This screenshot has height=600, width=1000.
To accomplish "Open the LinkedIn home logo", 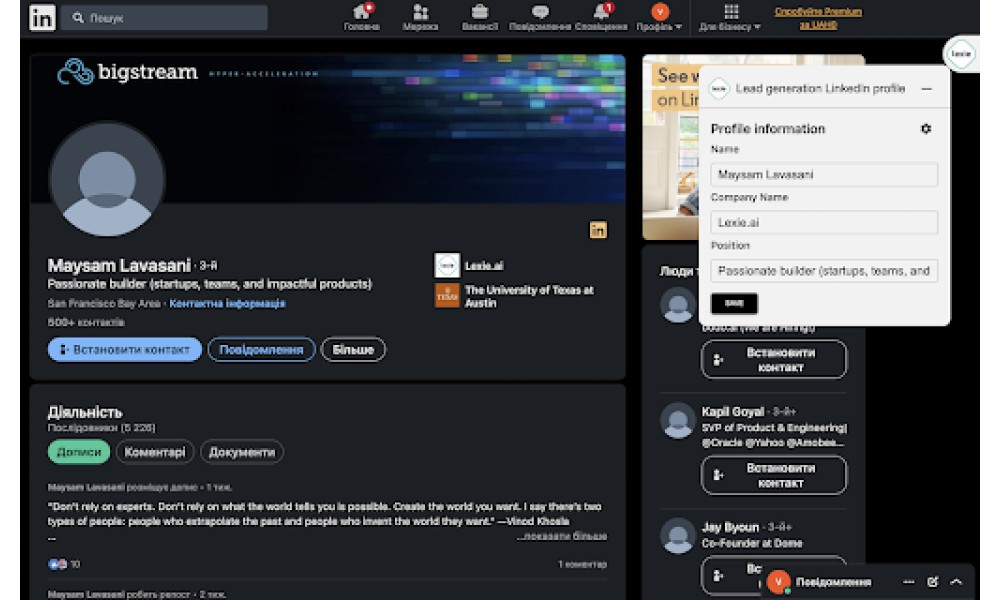I will pos(43,18).
